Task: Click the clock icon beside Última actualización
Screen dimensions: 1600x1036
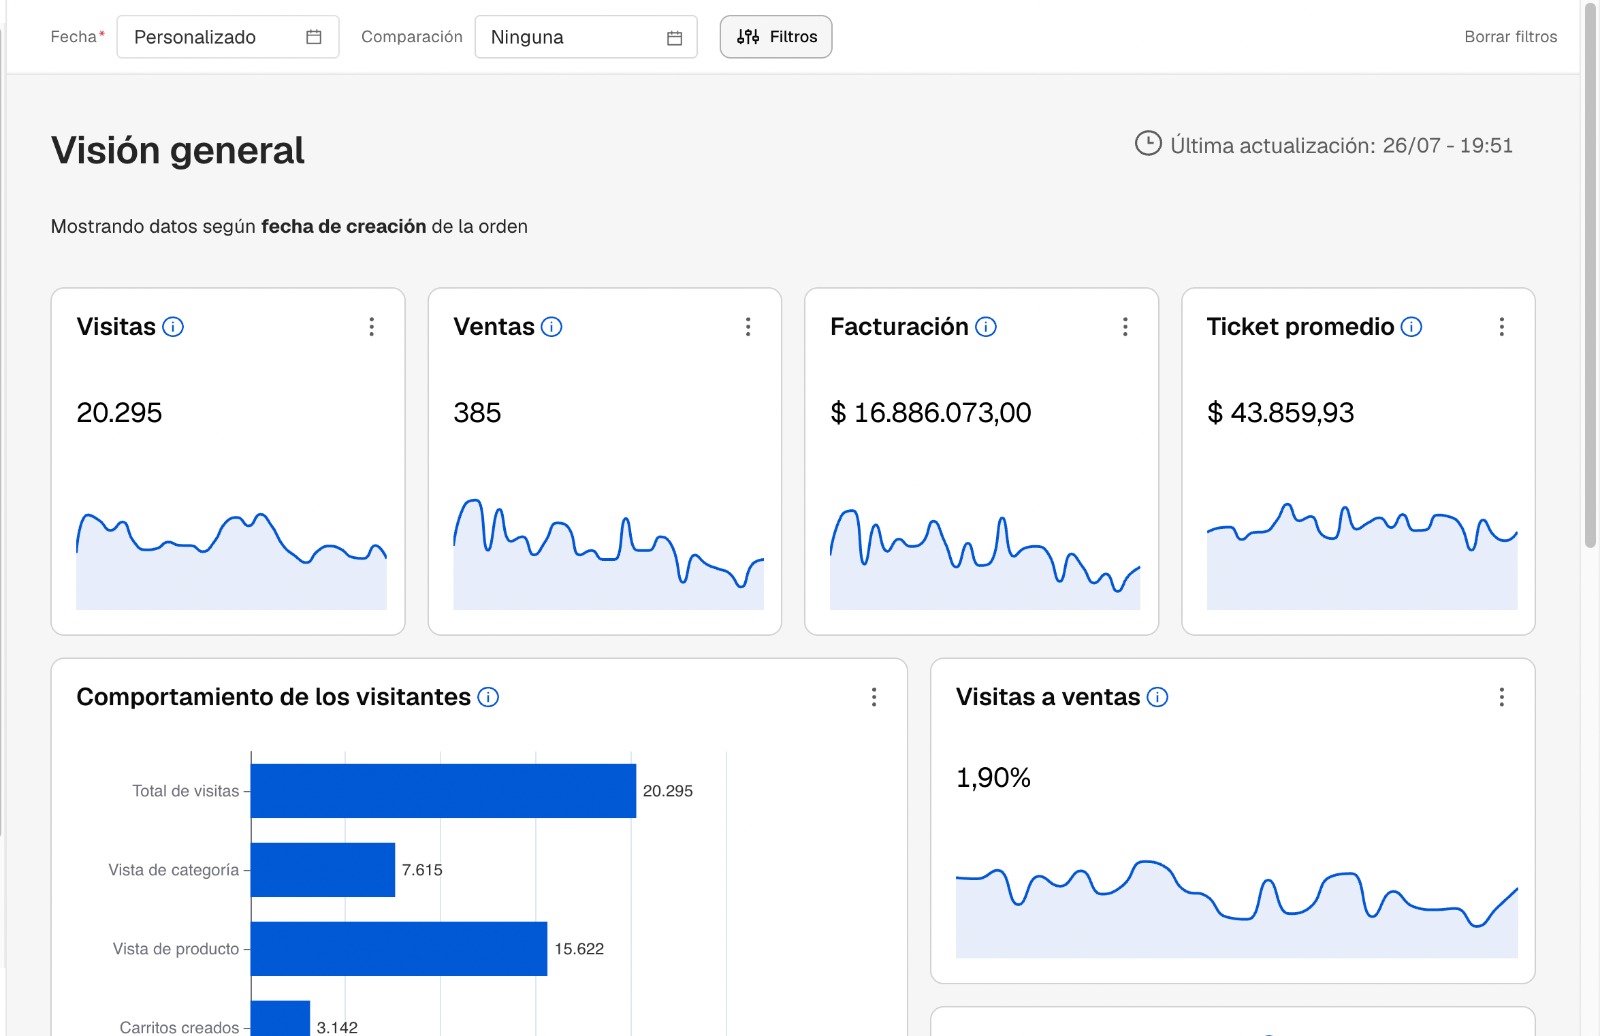Action: pos(1148,144)
